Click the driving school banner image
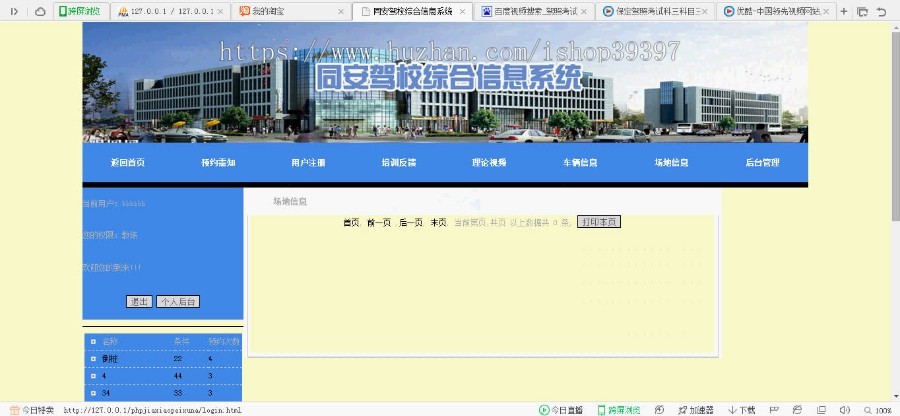Viewport: 900px width, 416px height. point(445,83)
